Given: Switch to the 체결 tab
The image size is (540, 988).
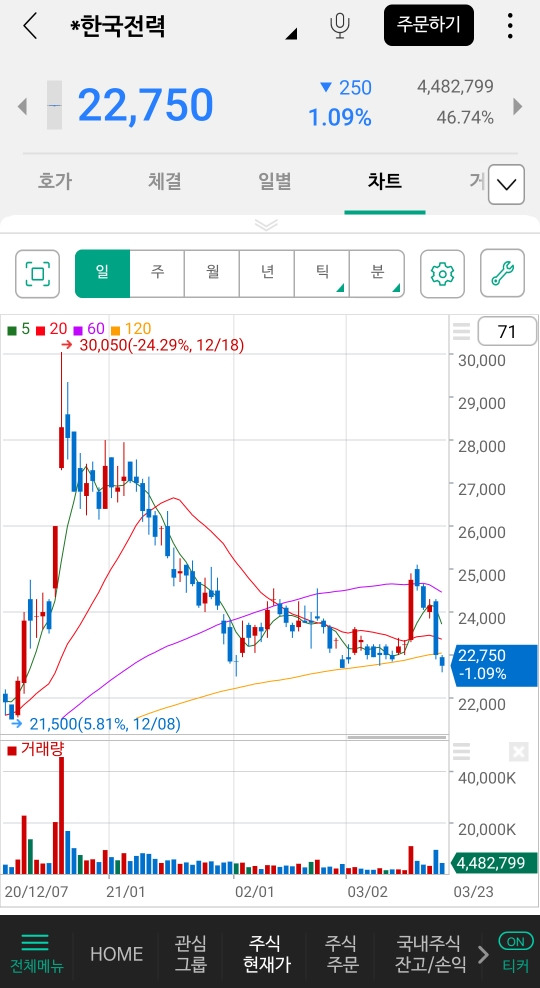Looking at the screenshot, I should click(x=165, y=181).
